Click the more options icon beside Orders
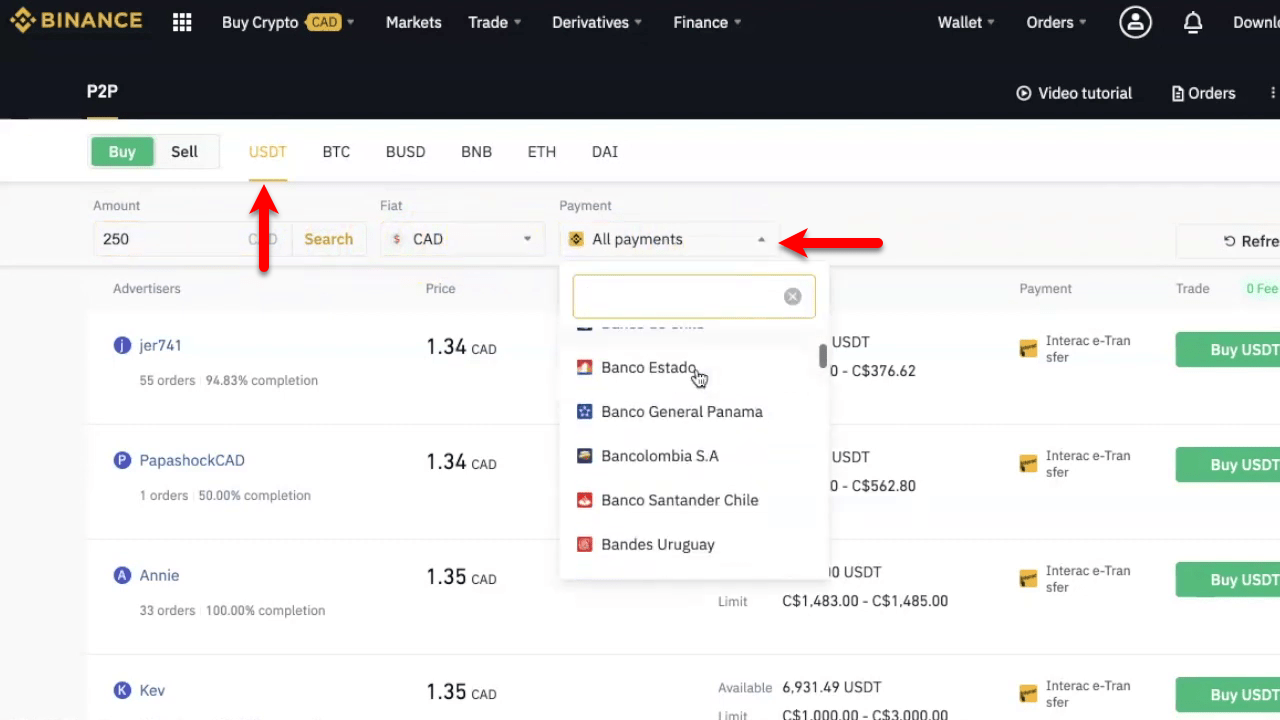 coord(1273,93)
